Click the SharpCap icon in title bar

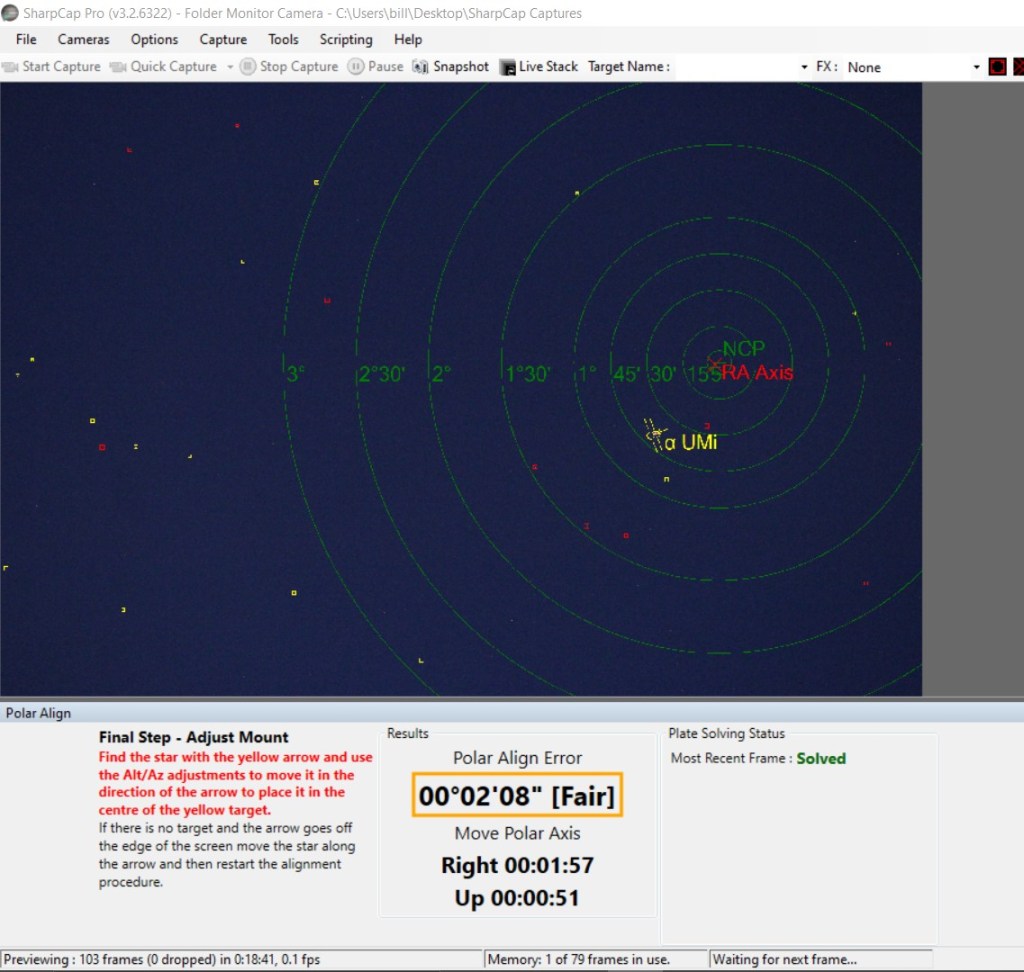(x=10, y=13)
